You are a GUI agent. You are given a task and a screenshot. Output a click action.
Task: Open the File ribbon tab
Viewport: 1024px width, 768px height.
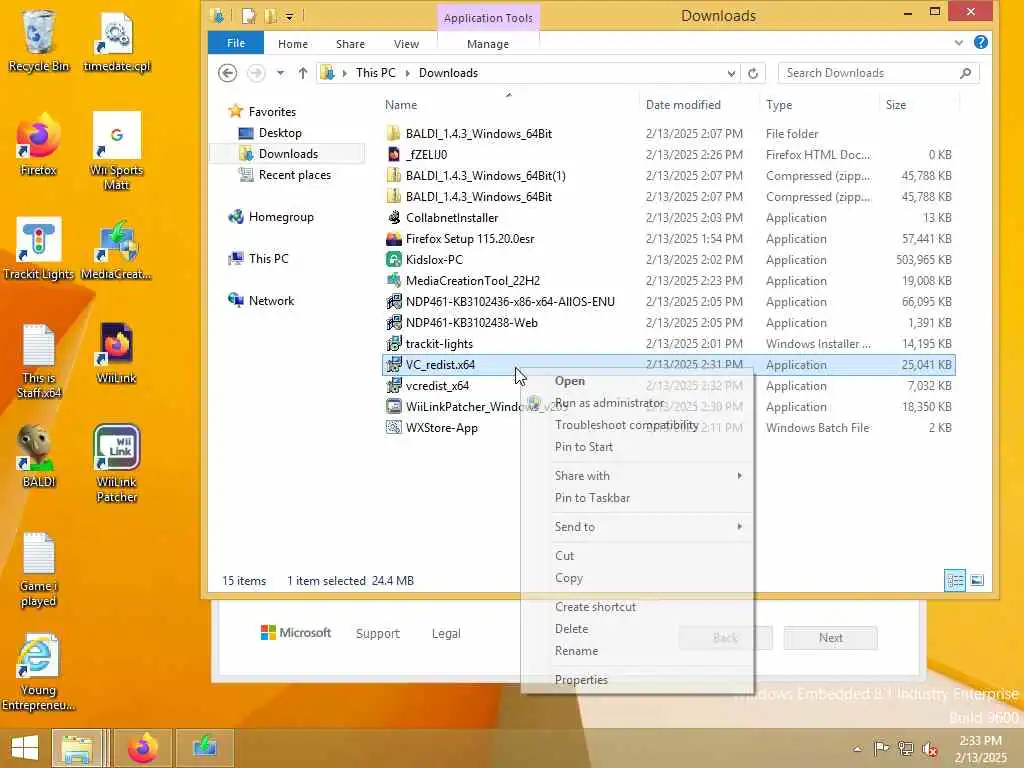[236, 43]
